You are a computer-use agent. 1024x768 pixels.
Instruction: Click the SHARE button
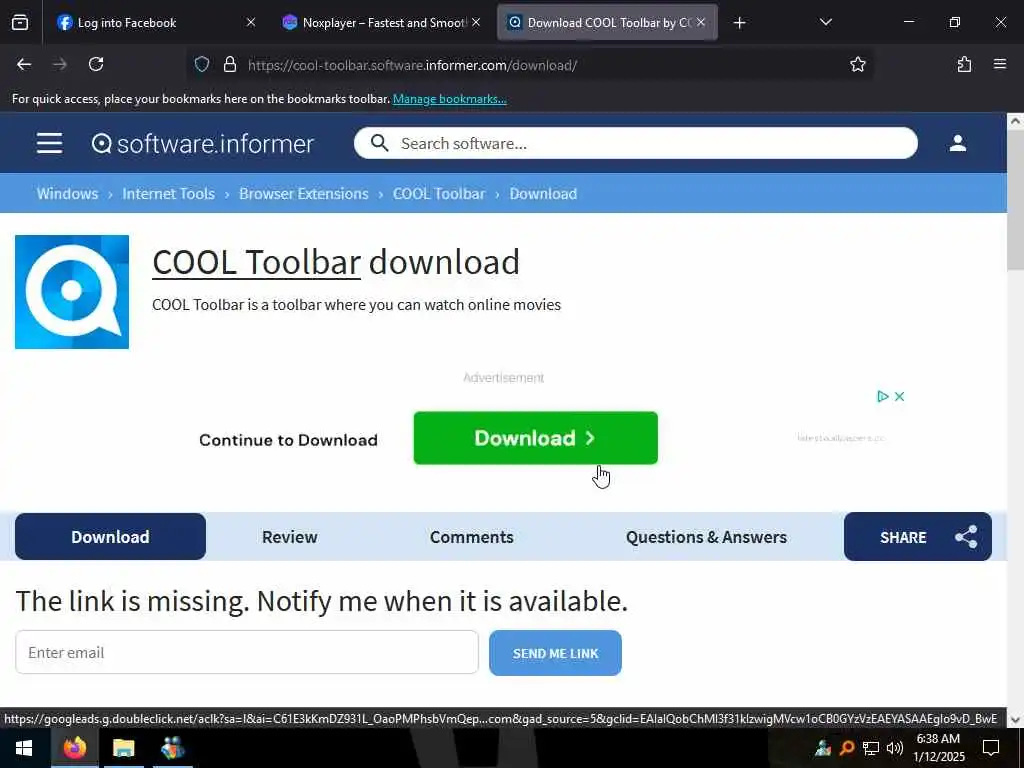pos(918,537)
